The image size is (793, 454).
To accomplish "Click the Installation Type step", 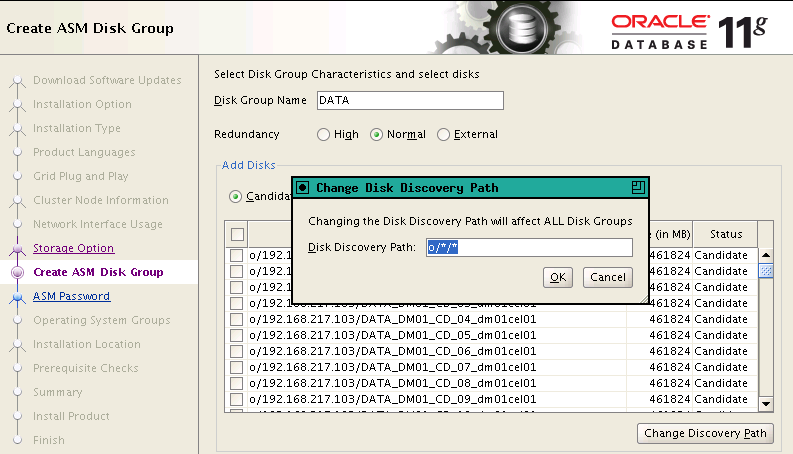I will point(77,128).
